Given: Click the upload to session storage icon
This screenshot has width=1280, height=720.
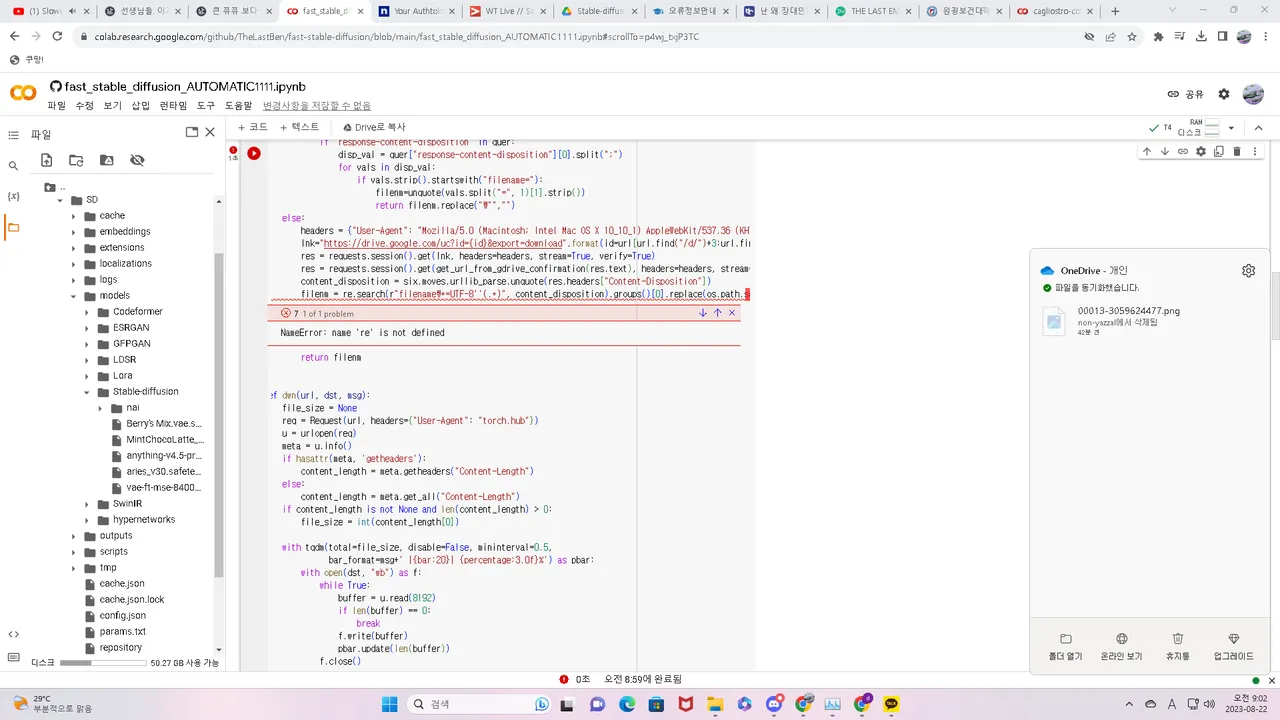Looking at the screenshot, I should point(46,160).
